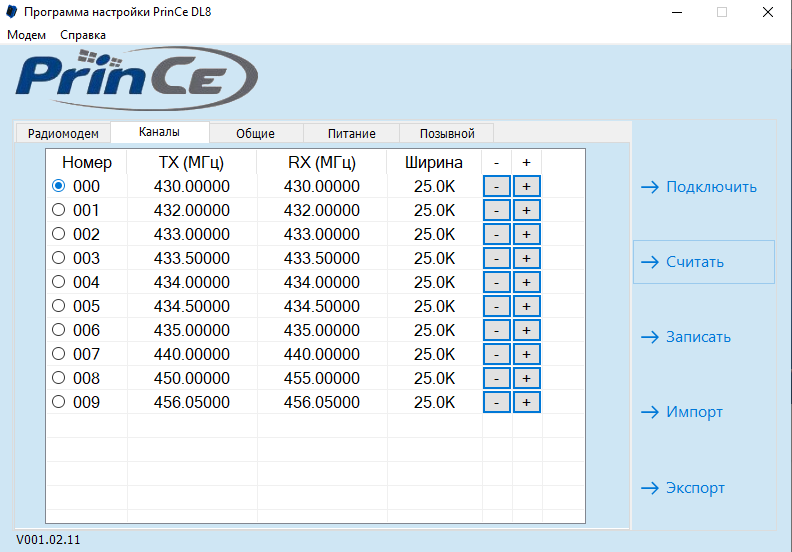Screen dimensions: 792x552
Task: Click plus button for channel 008
Action: click(x=526, y=378)
